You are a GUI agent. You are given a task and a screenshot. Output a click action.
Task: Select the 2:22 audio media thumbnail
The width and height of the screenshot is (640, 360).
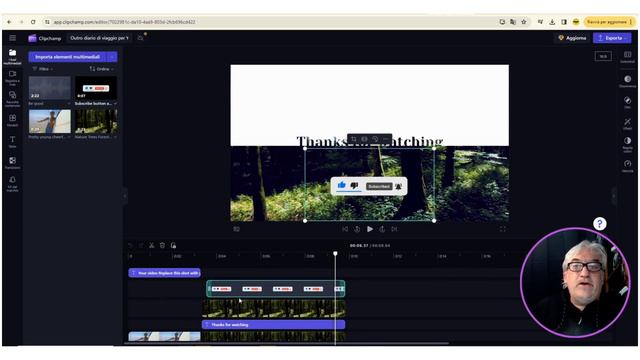pos(49,87)
